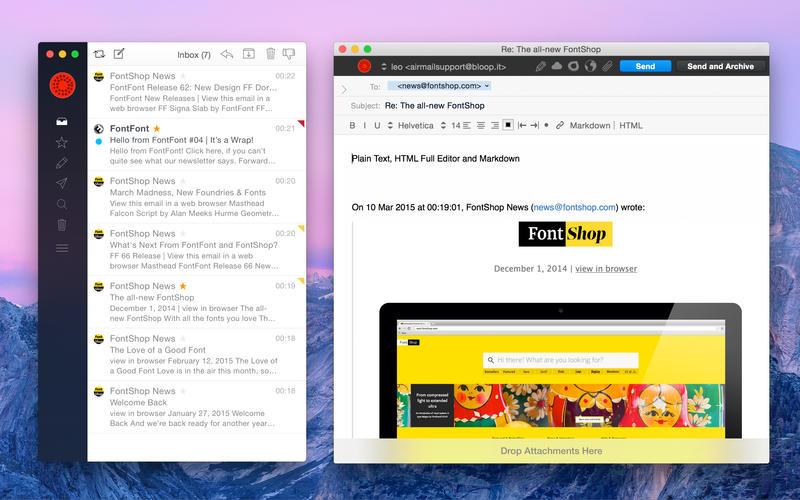Click the Drop Attachments Here area
This screenshot has width=800, height=500.
tap(551, 451)
